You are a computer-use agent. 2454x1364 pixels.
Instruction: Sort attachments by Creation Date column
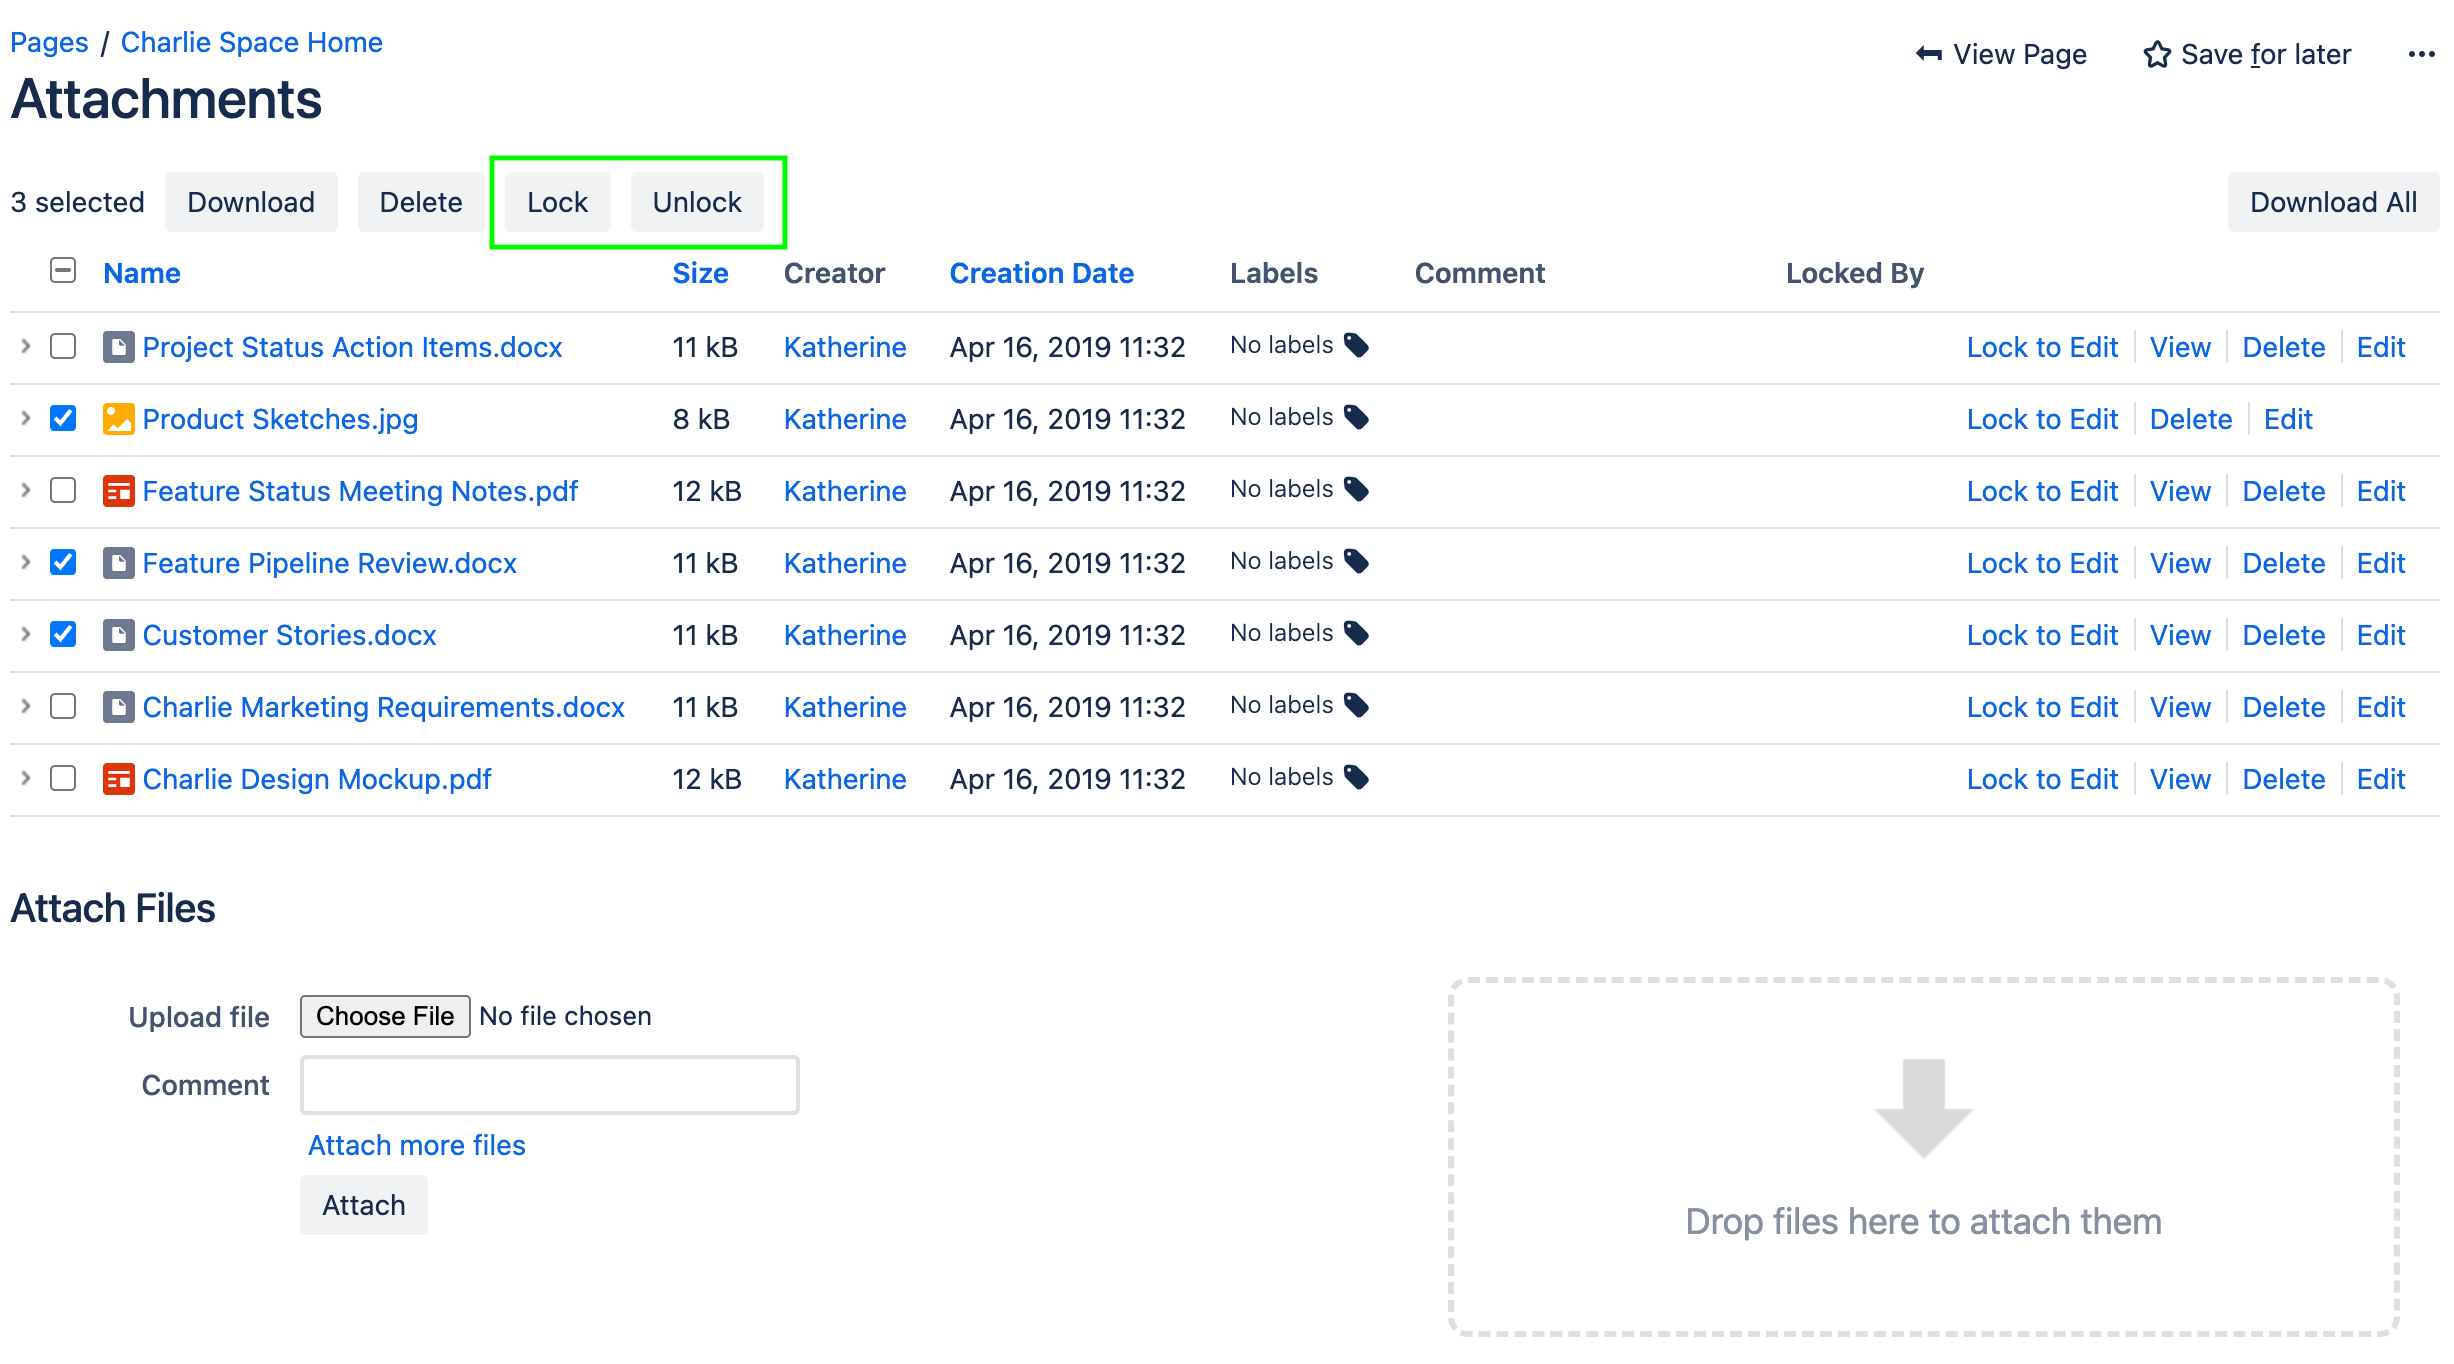pyautogui.click(x=1041, y=273)
